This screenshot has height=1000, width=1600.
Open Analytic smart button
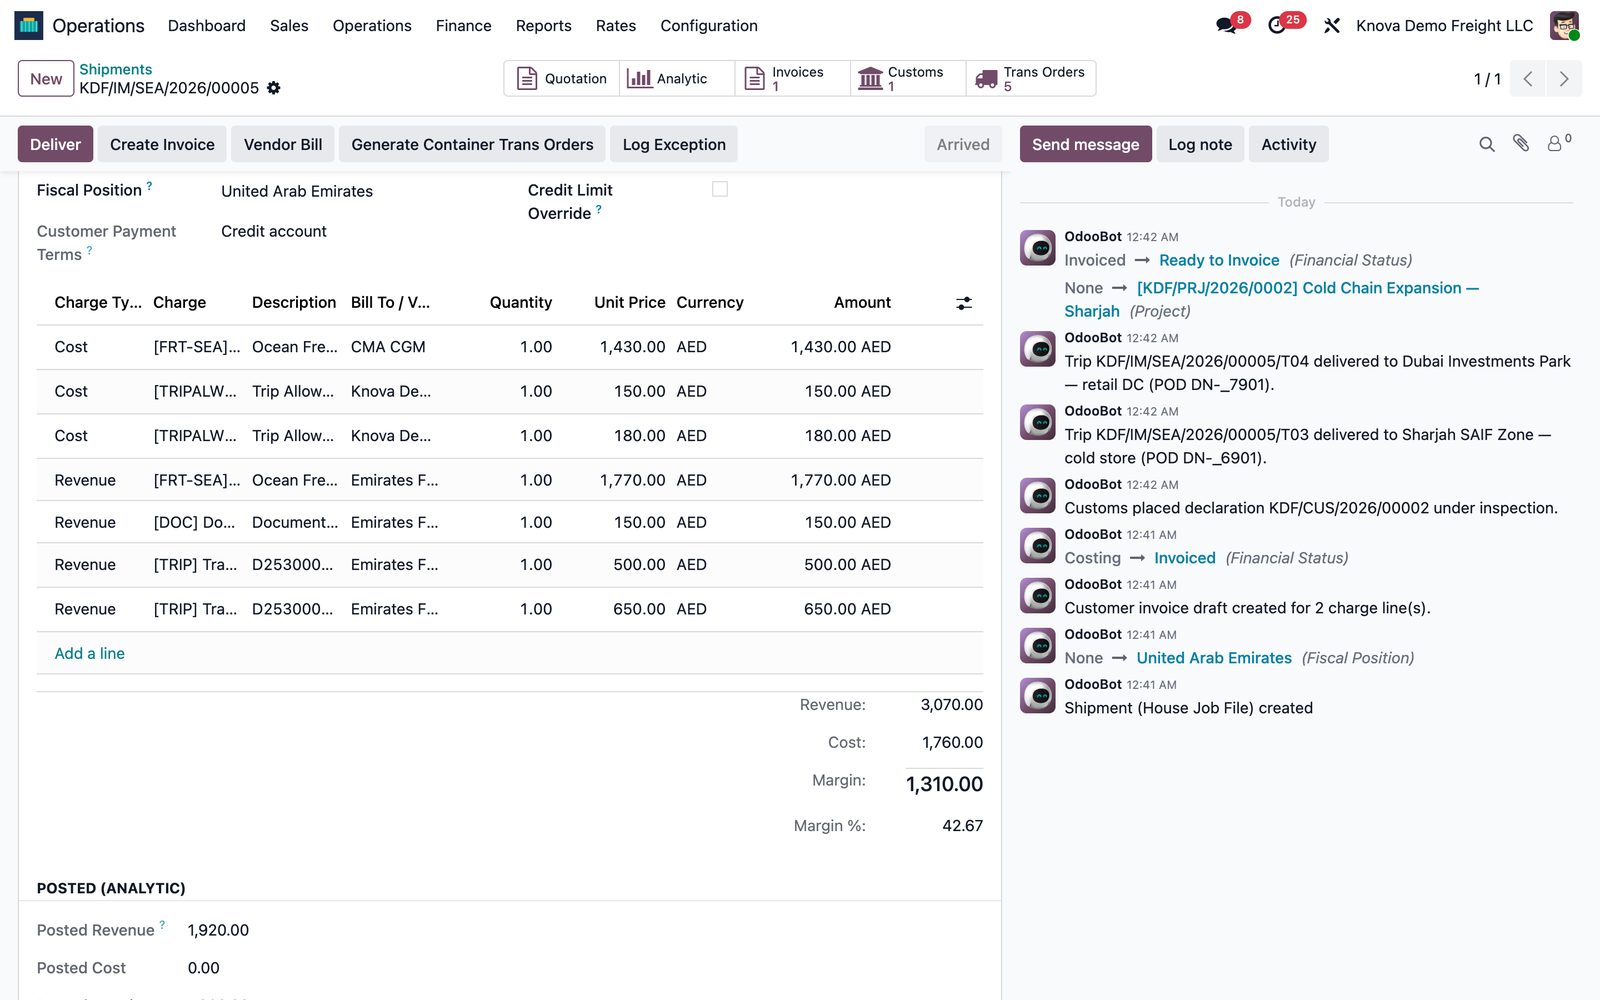677,79
